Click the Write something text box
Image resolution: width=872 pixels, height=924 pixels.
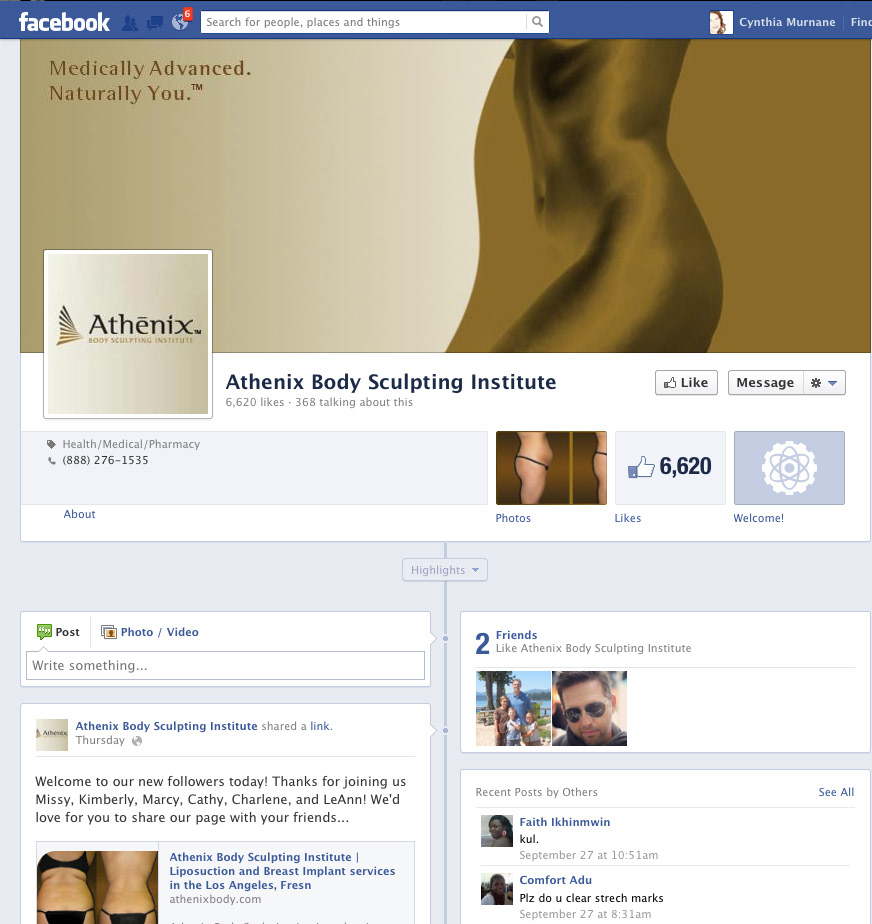point(225,665)
